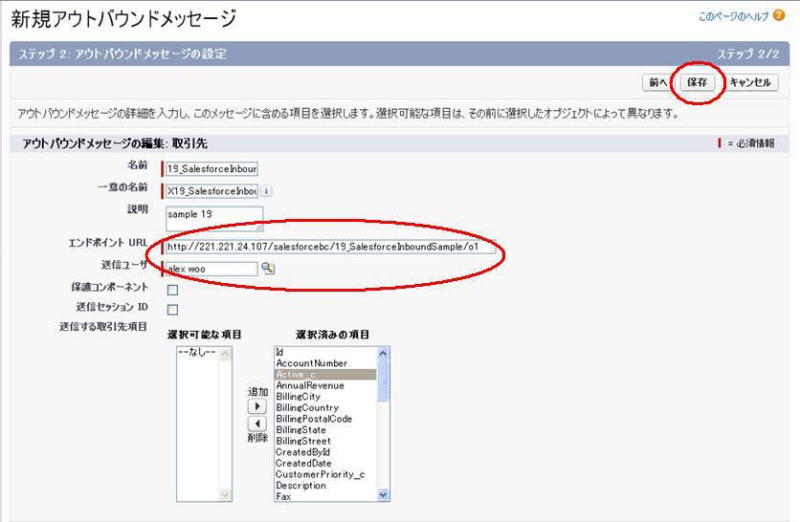Click the add (追加) right arrow button
This screenshot has height=522, width=800.
click(x=255, y=407)
